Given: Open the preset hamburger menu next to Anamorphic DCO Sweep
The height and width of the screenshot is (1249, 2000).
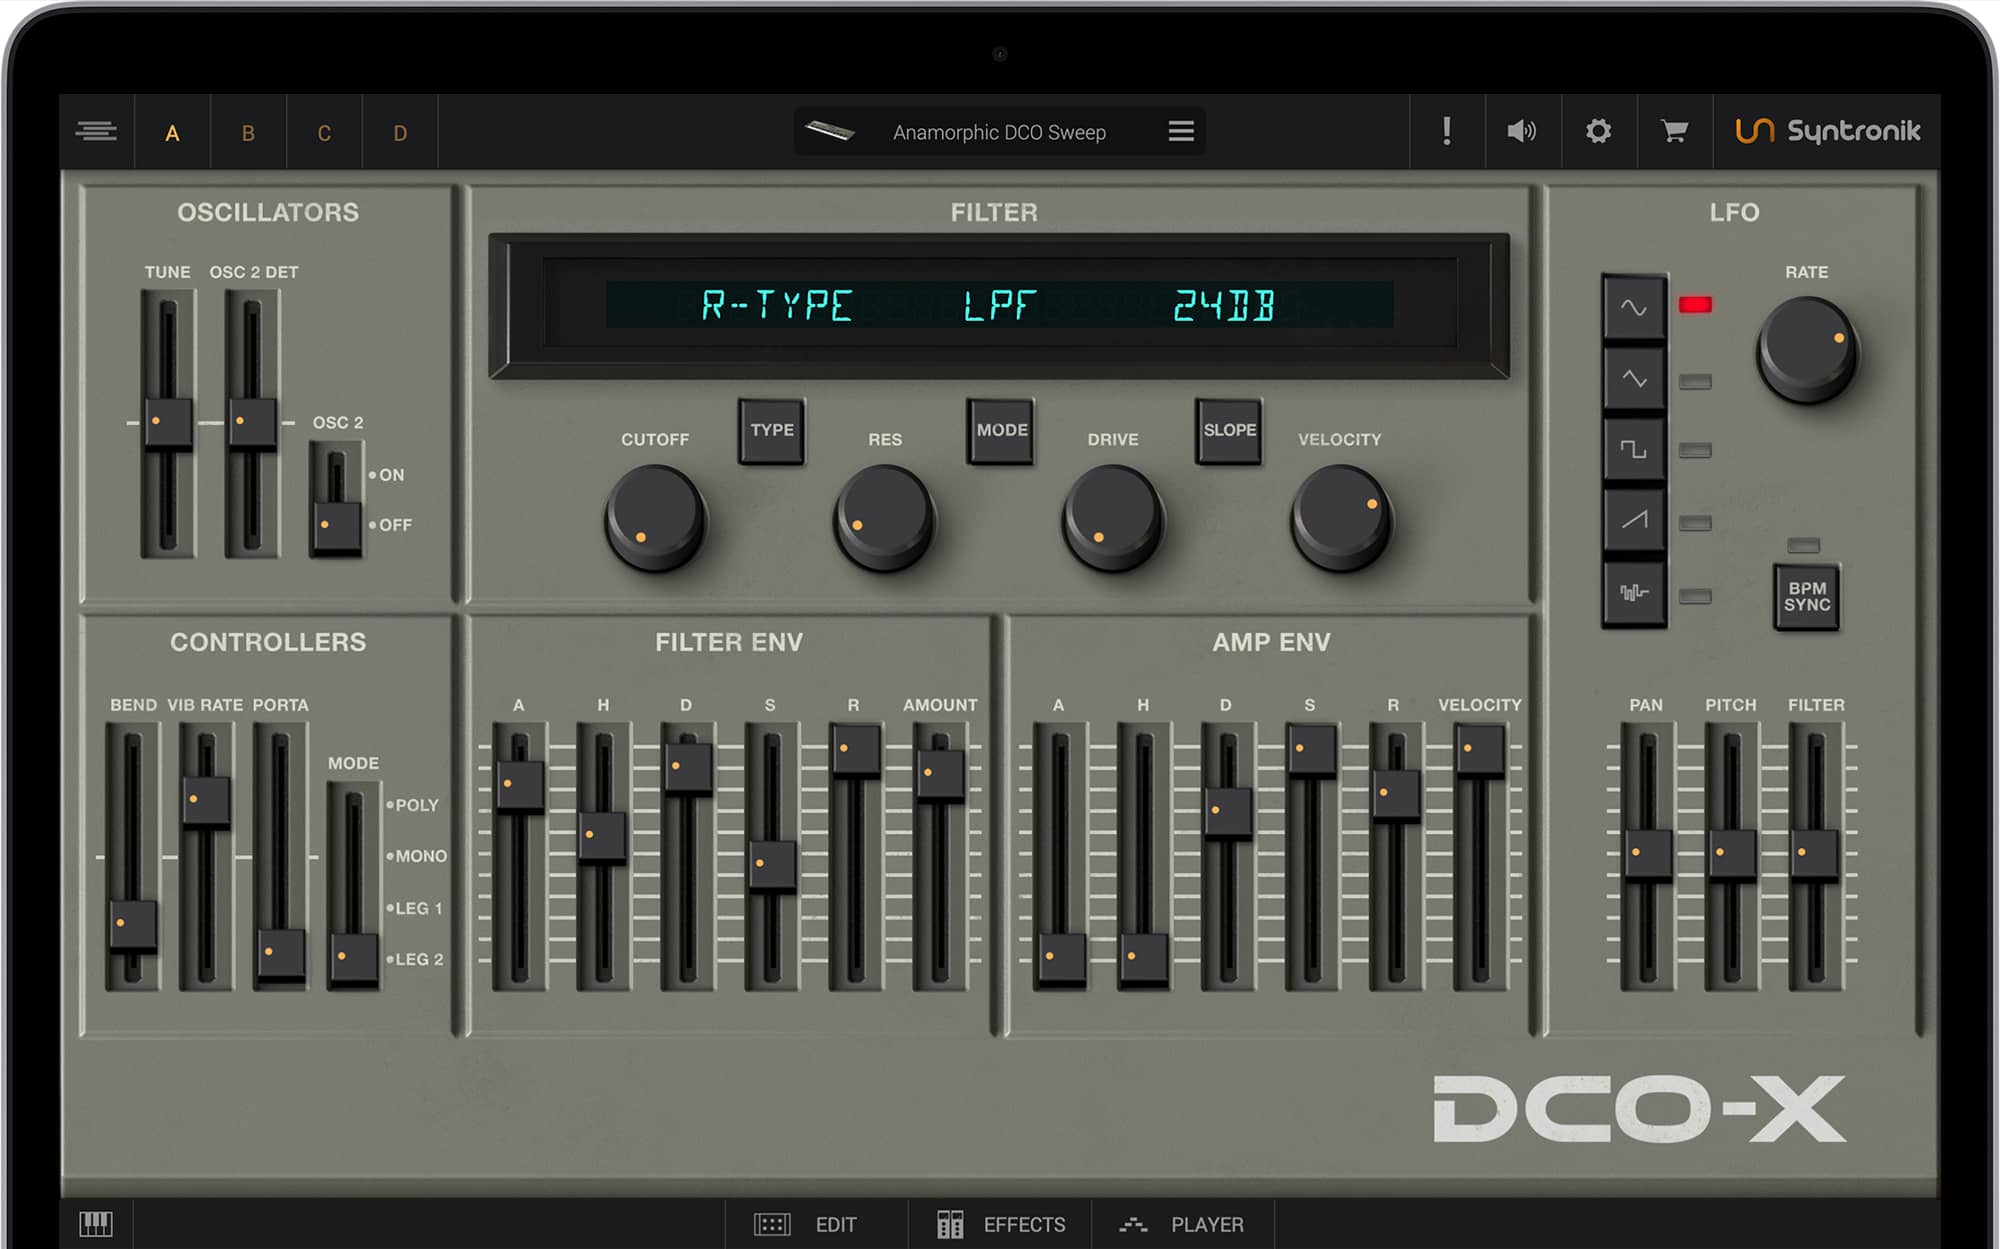Looking at the screenshot, I should 1181,132.
